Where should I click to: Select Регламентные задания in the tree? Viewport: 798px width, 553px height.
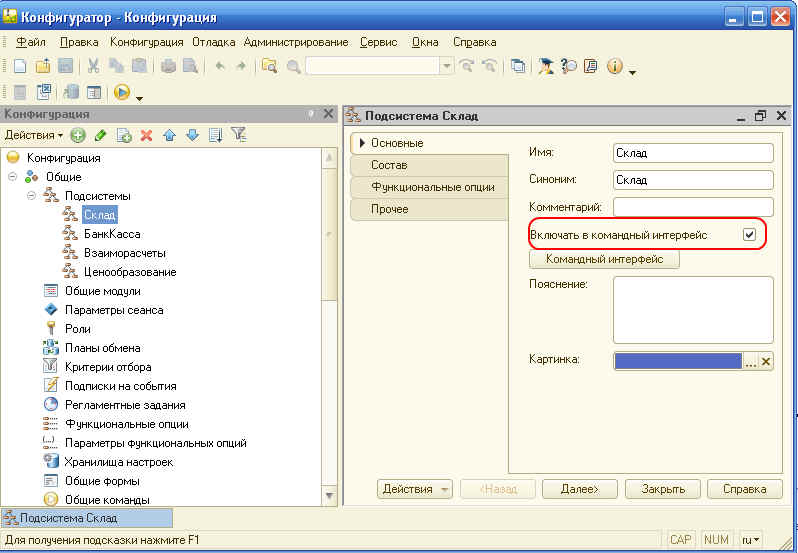pos(125,405)
